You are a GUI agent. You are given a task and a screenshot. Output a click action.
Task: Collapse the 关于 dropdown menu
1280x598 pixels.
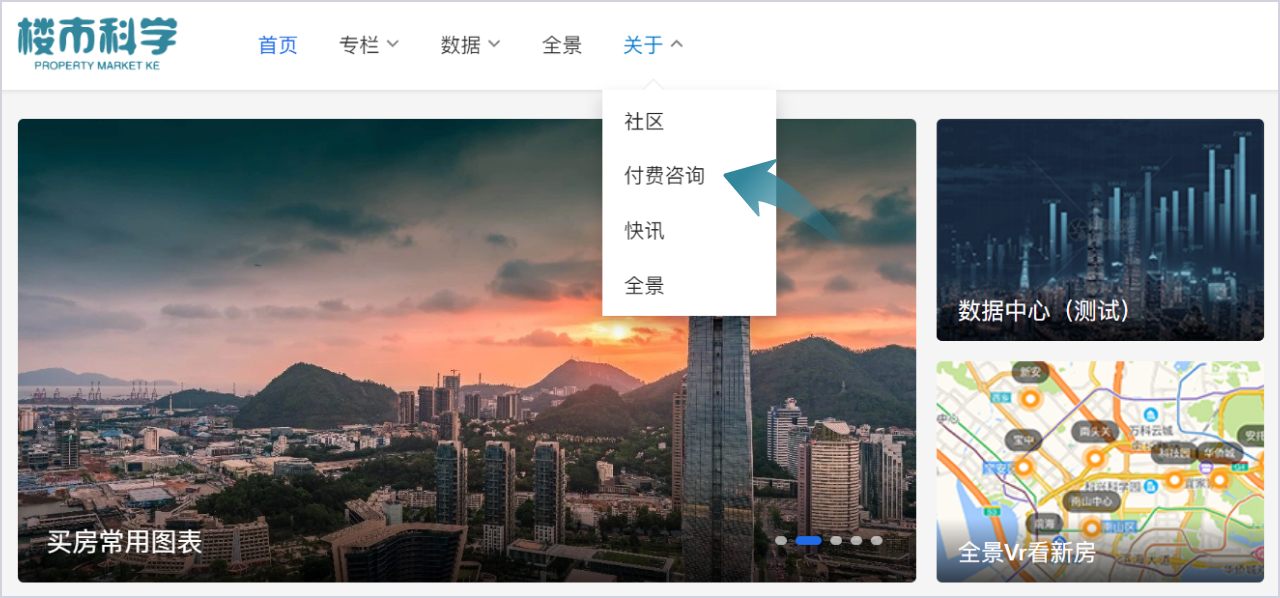tap(653, 45)
